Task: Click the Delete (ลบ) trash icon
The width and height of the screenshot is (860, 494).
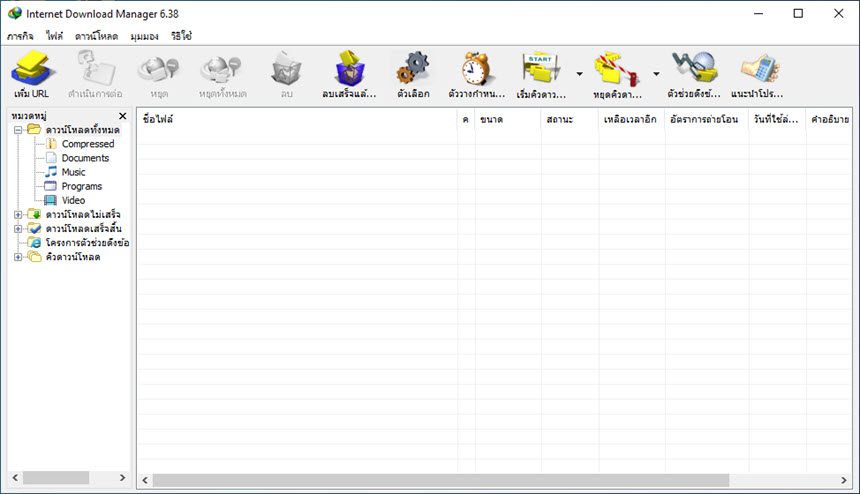Action: click(x=286, y=70)
